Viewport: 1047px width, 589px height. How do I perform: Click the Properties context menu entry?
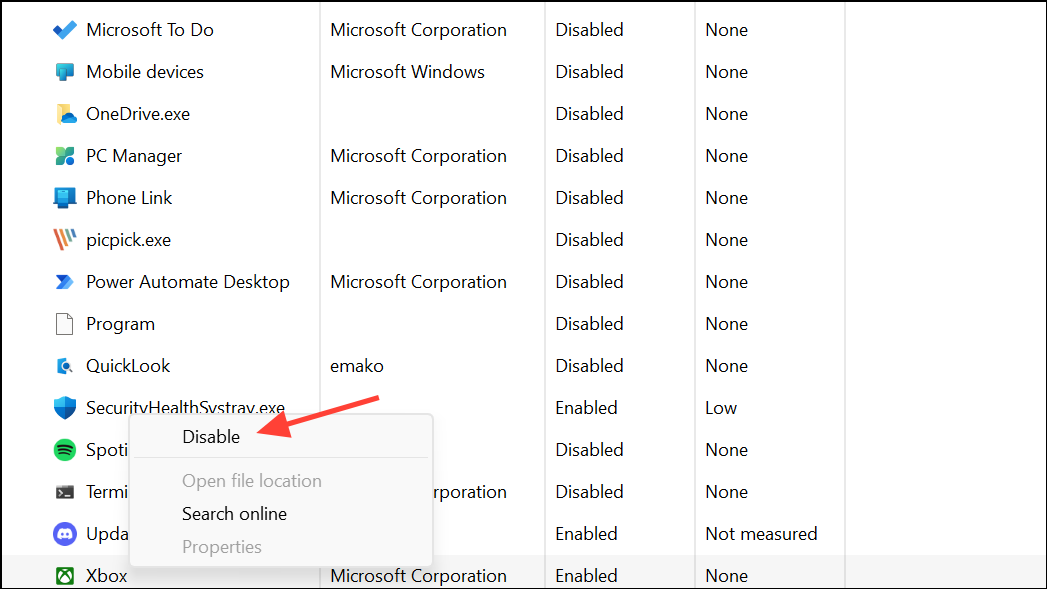coord(222,547)
